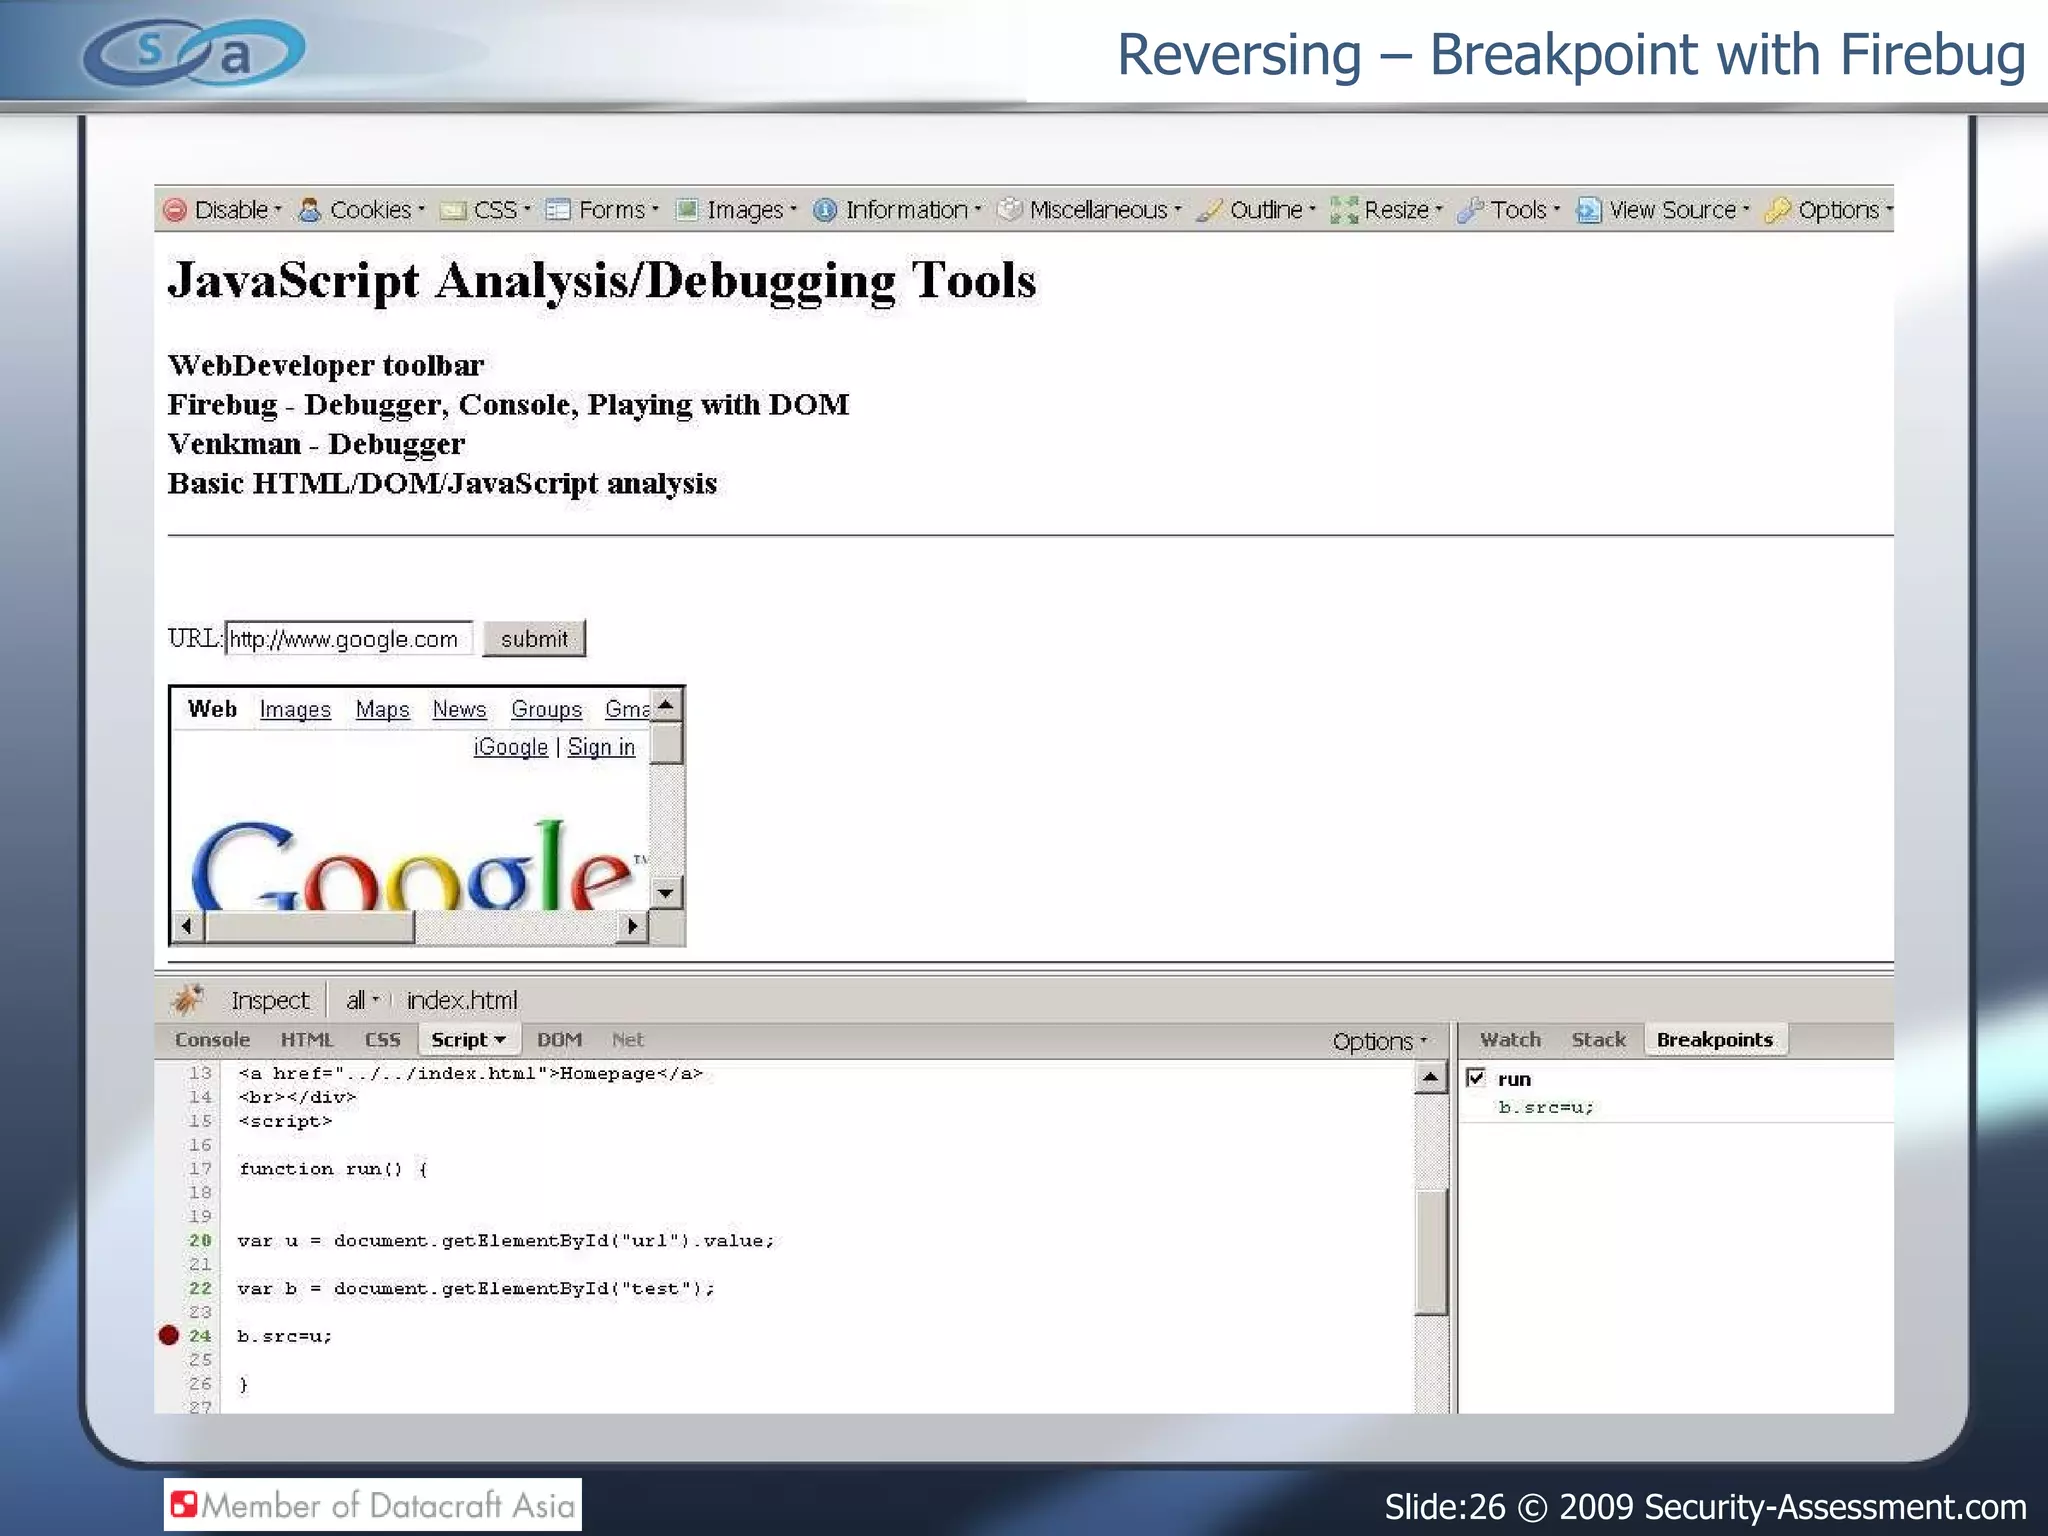
Task: Toggle the run breakpoint checkbox
Action: pyautogui.click(x=1476, y=1078)
